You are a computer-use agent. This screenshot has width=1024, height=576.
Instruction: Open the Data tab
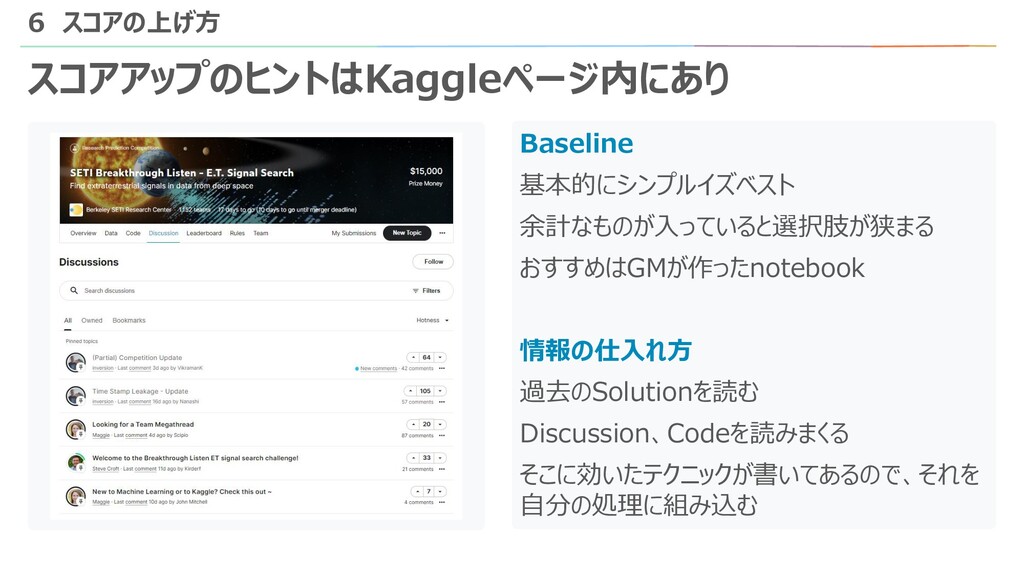(x=111, y=233)
